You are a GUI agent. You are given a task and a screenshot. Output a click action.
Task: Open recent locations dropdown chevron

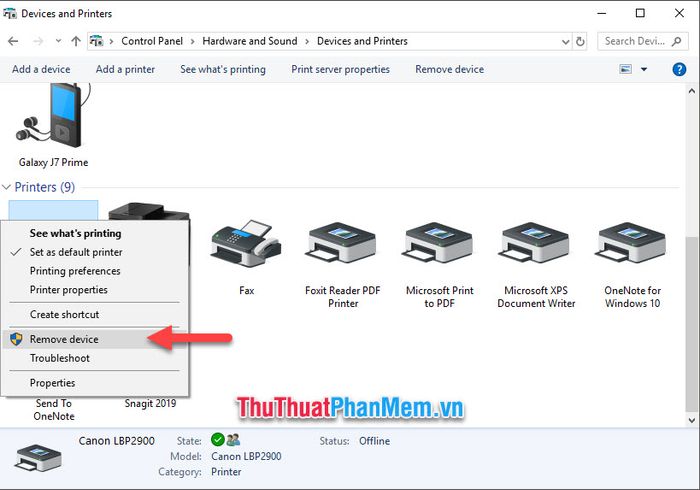(x=58, y=41)
